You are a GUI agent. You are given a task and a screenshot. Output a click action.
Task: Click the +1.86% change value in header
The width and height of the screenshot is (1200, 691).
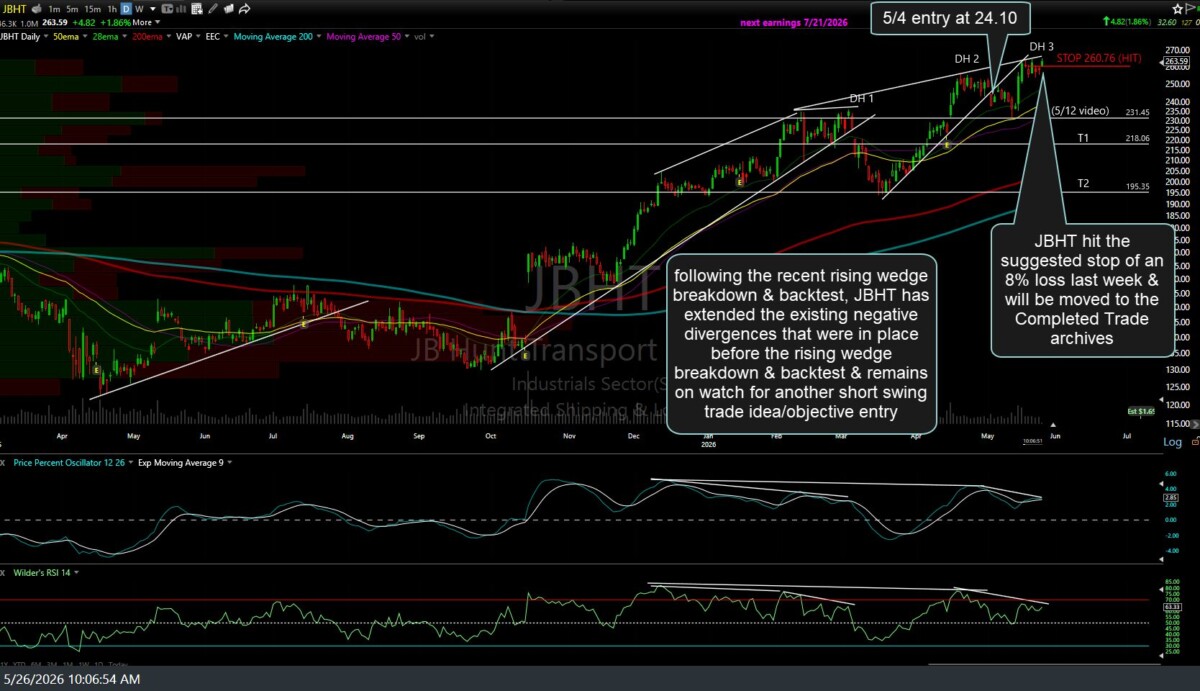[115, 22]
